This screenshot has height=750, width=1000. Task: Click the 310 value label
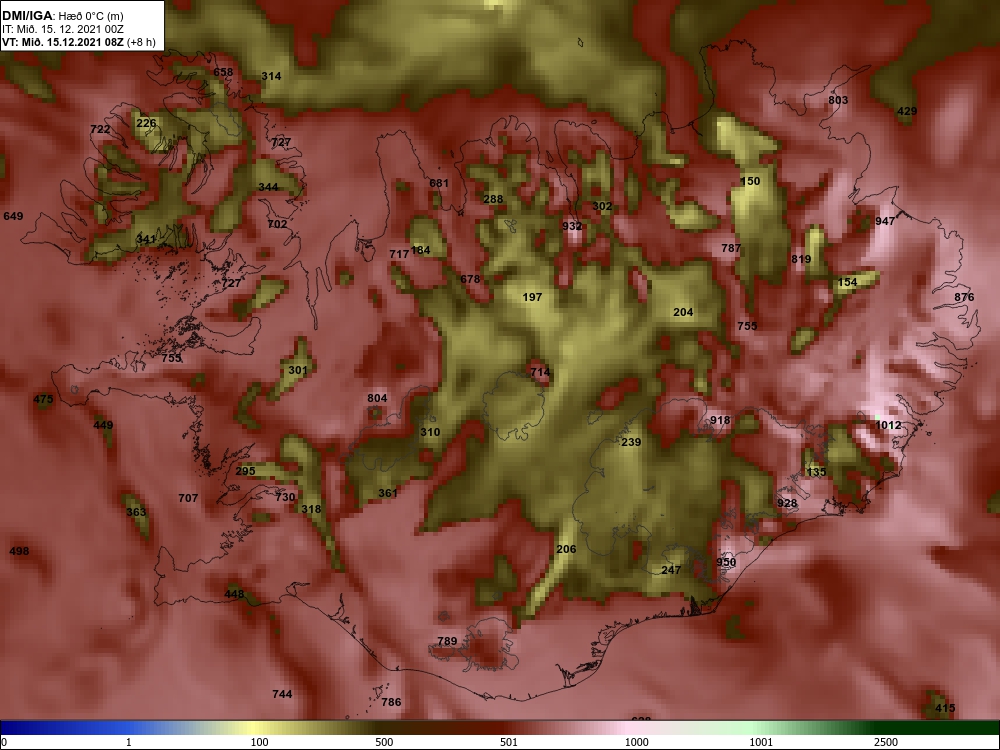[x=430, y=432]
